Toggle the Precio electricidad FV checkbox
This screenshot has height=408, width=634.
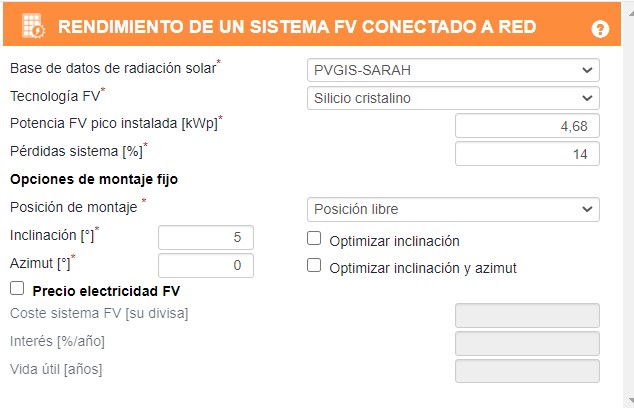(x=16, y=289)
